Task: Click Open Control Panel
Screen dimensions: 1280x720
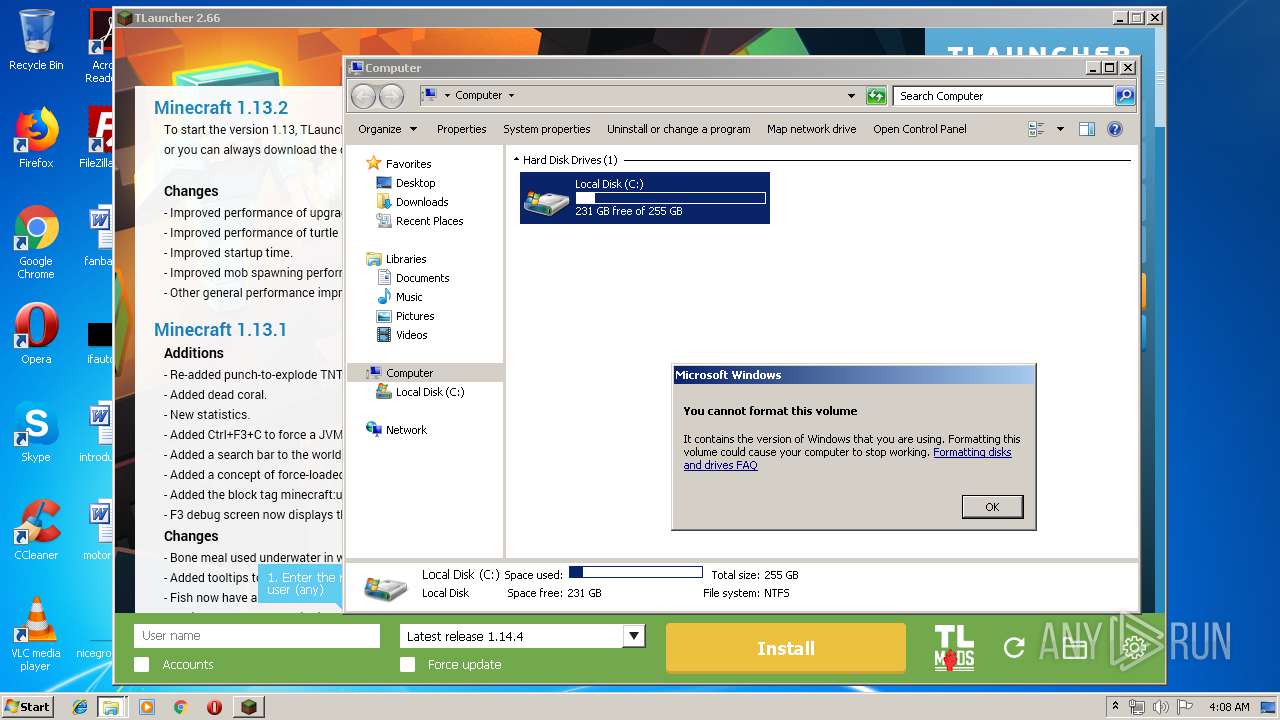Action: (x=919, y=129)
